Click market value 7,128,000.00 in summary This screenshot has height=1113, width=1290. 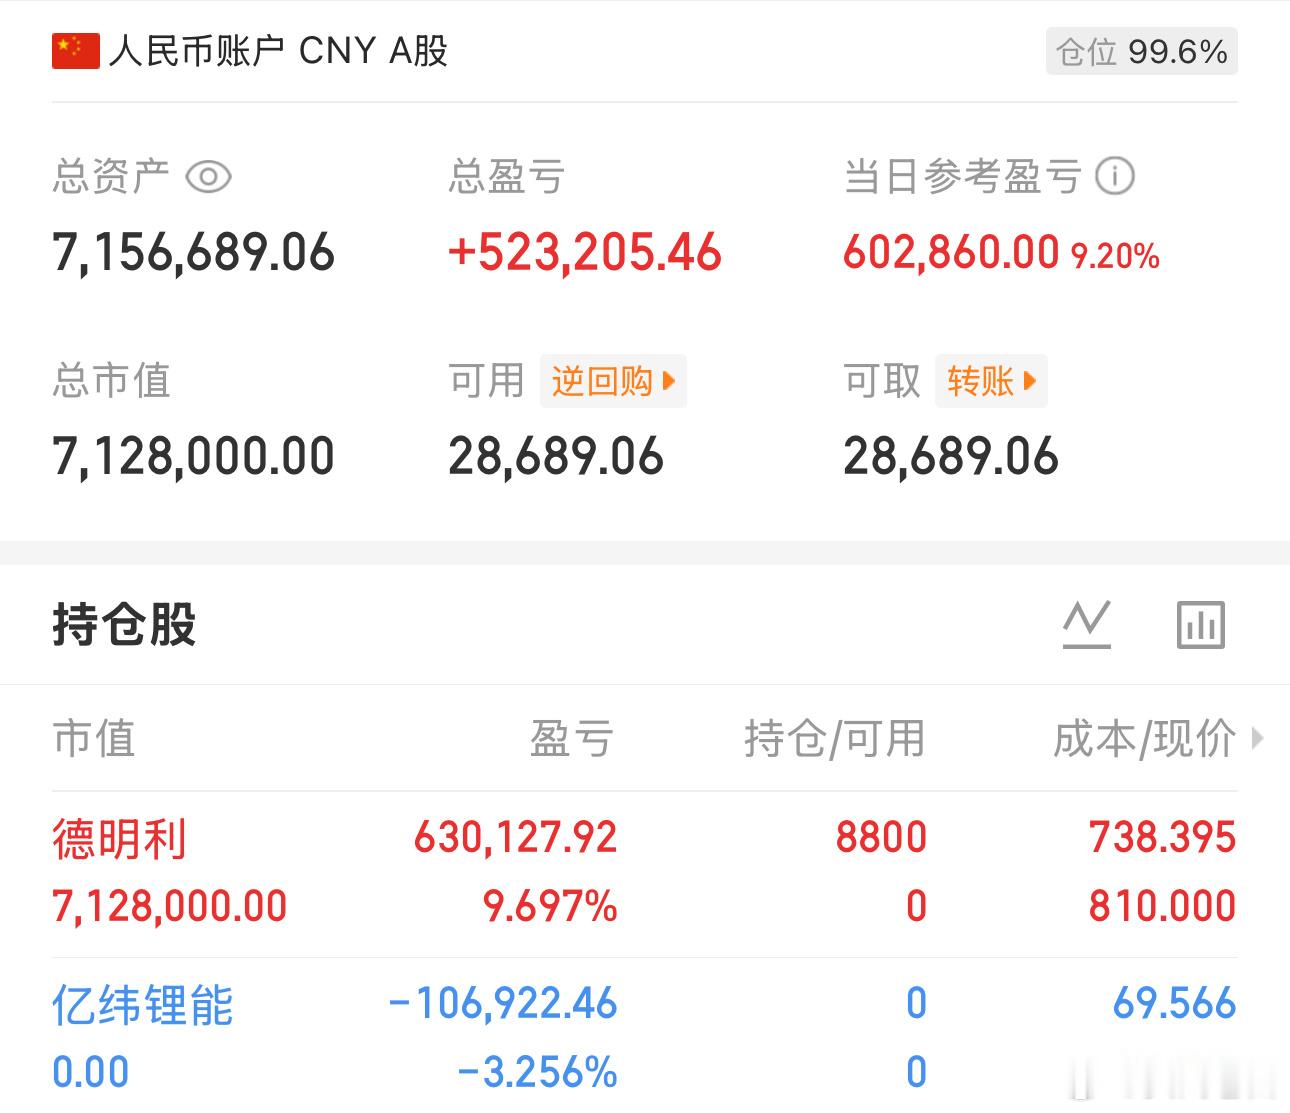[x=194, y=457]
